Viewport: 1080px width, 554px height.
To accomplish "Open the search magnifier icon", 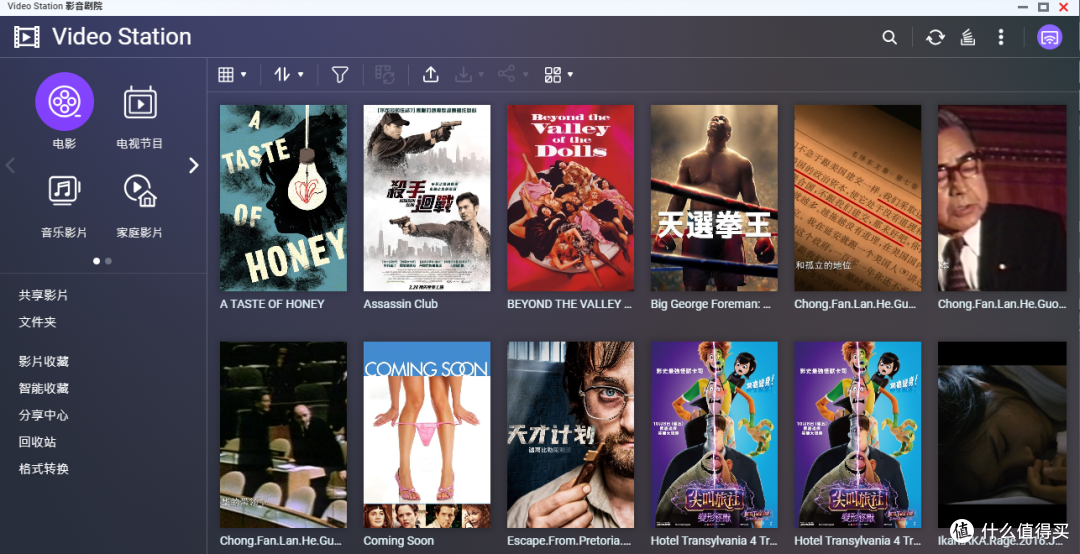I will (x=889, y=37).
